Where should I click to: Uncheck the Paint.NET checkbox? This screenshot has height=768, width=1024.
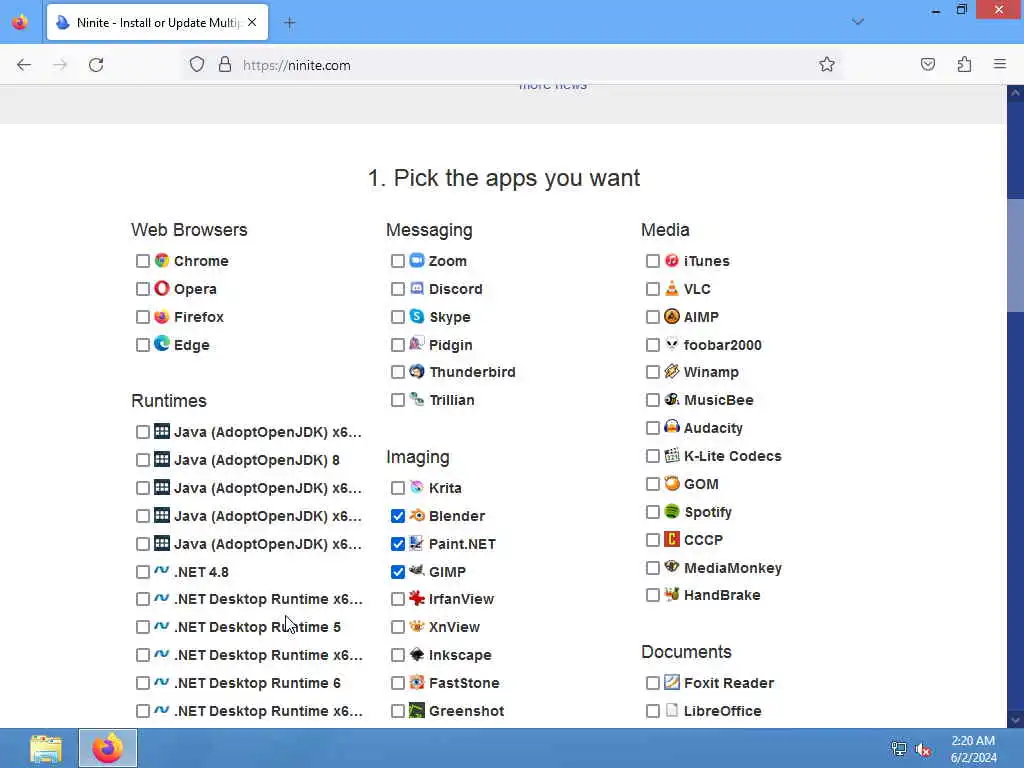tap(397, 544)
